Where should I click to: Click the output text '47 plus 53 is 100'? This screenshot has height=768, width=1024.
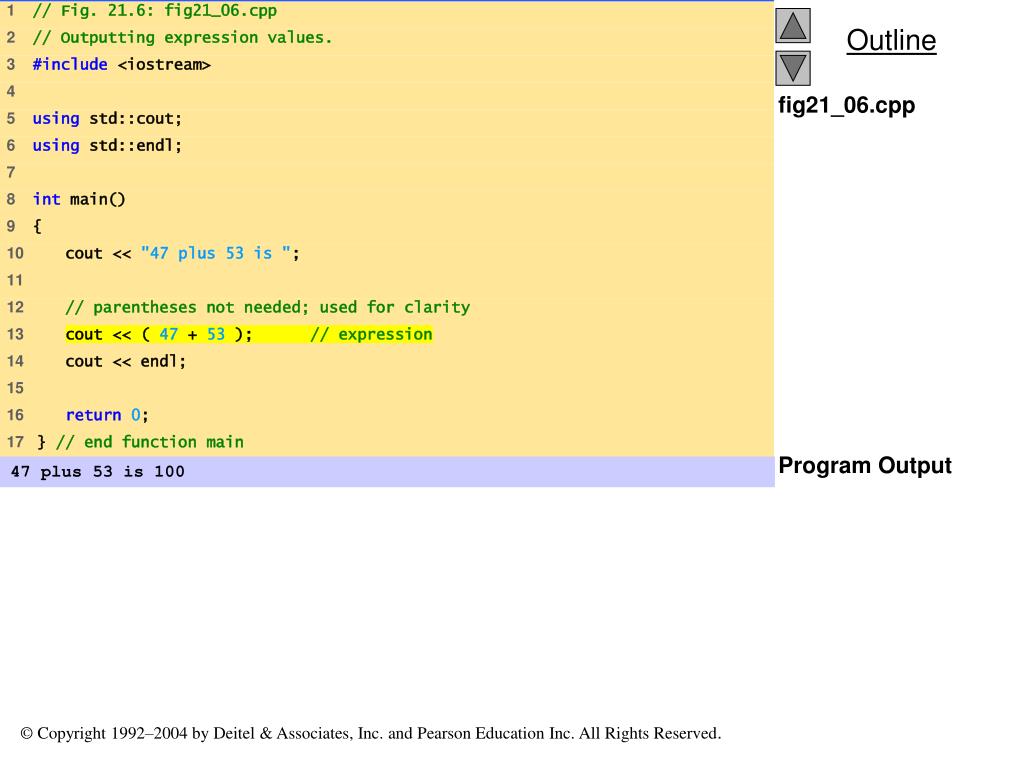tap(98, 472)
